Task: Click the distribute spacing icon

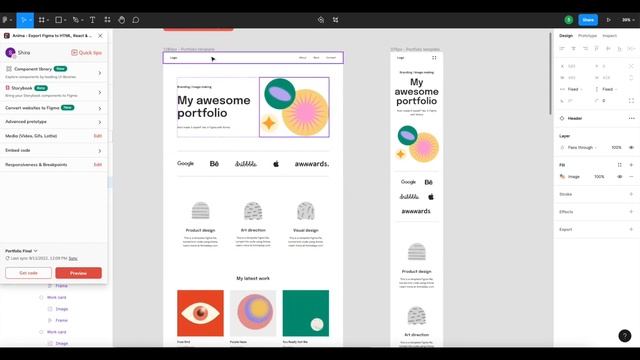Action: click(631, 49)
